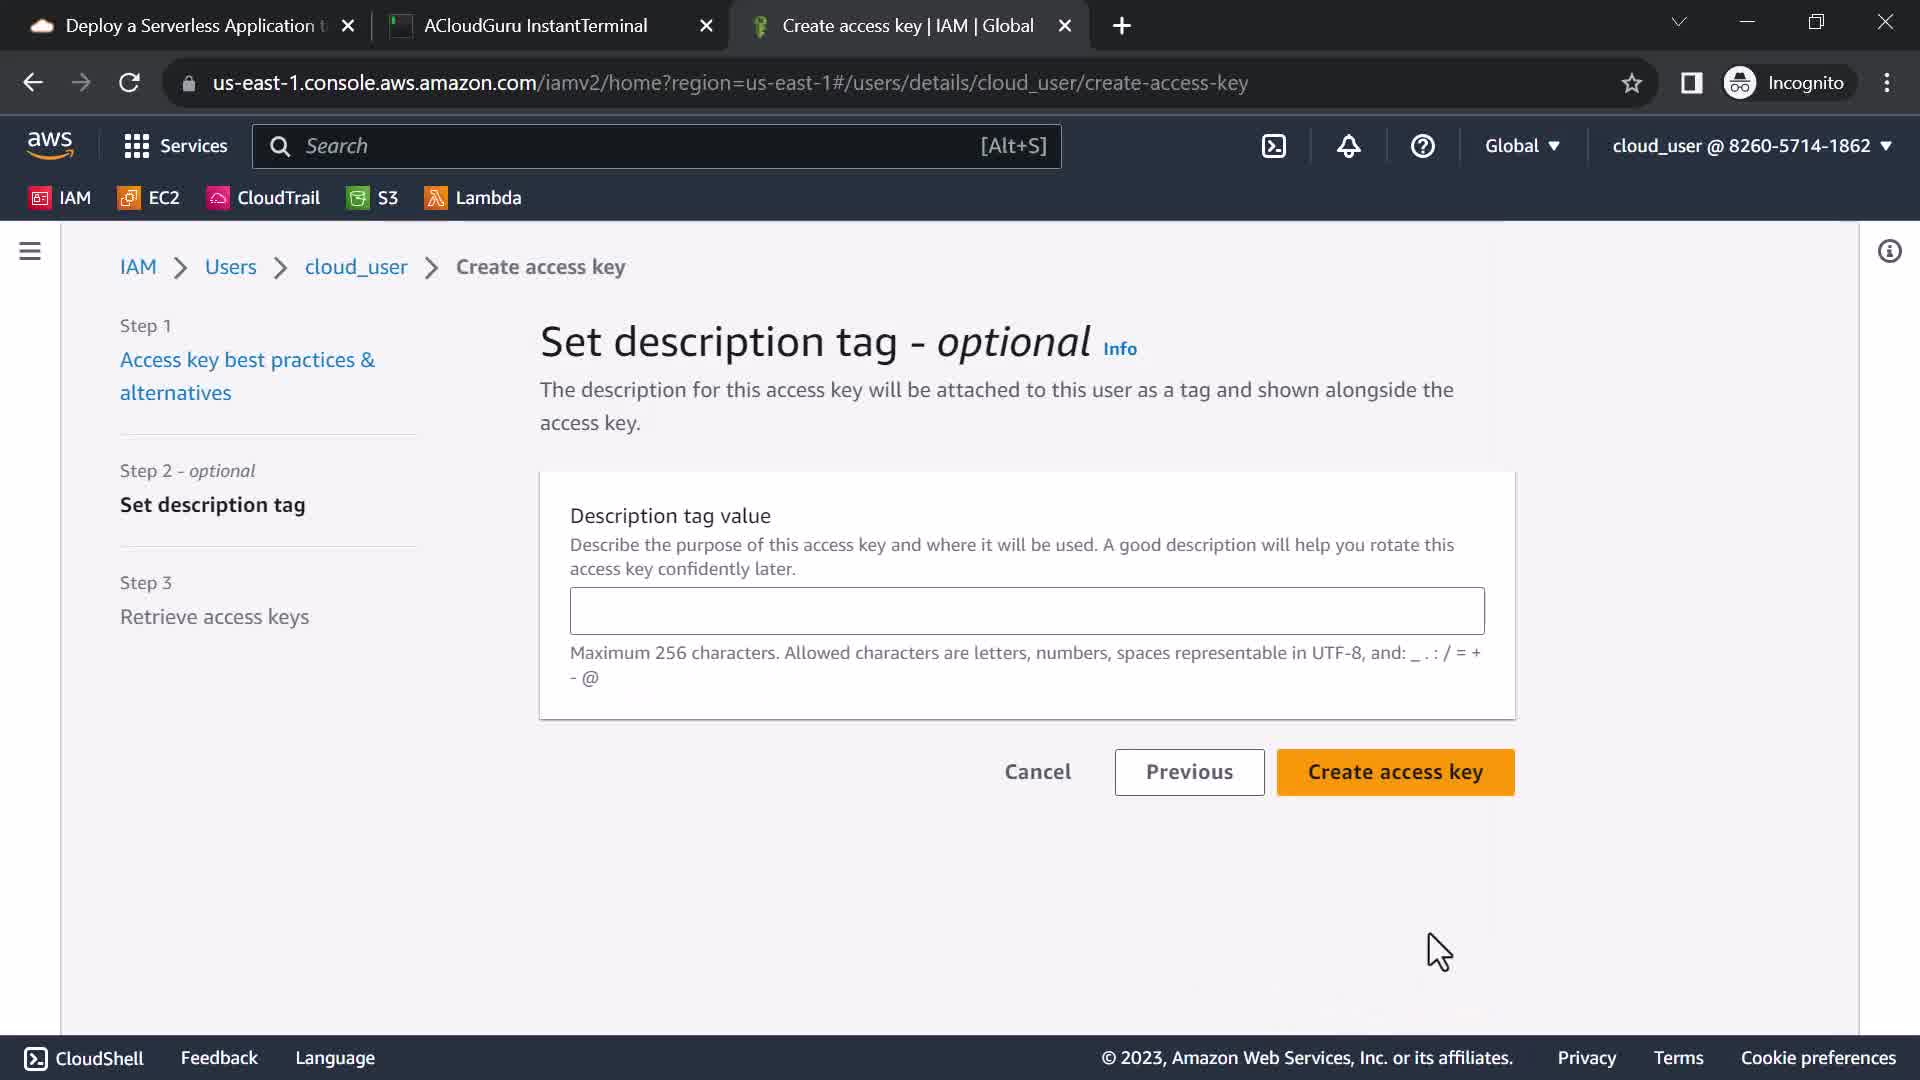Screen dimensions: 1920x1080
Task: Open Lambda favorite shortcut
Action: point(473,198)
